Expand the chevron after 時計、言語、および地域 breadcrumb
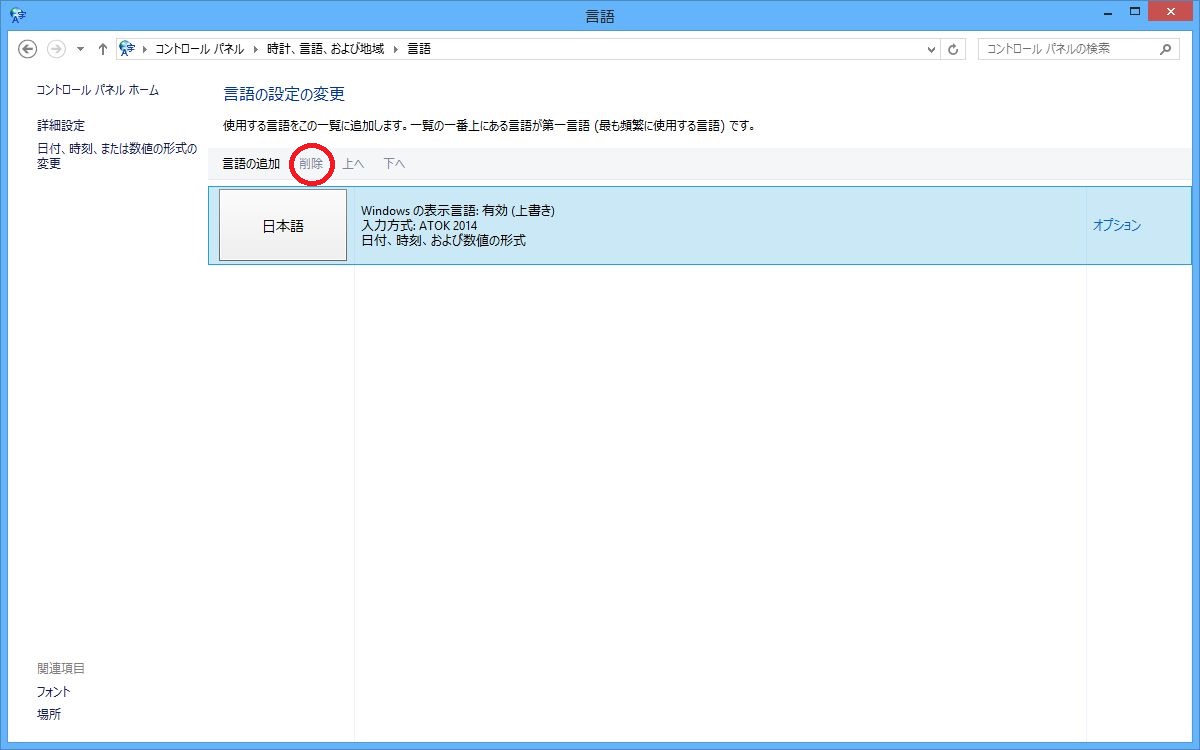The height and width of the screenshot is (750, 1200). click(396, 49)
